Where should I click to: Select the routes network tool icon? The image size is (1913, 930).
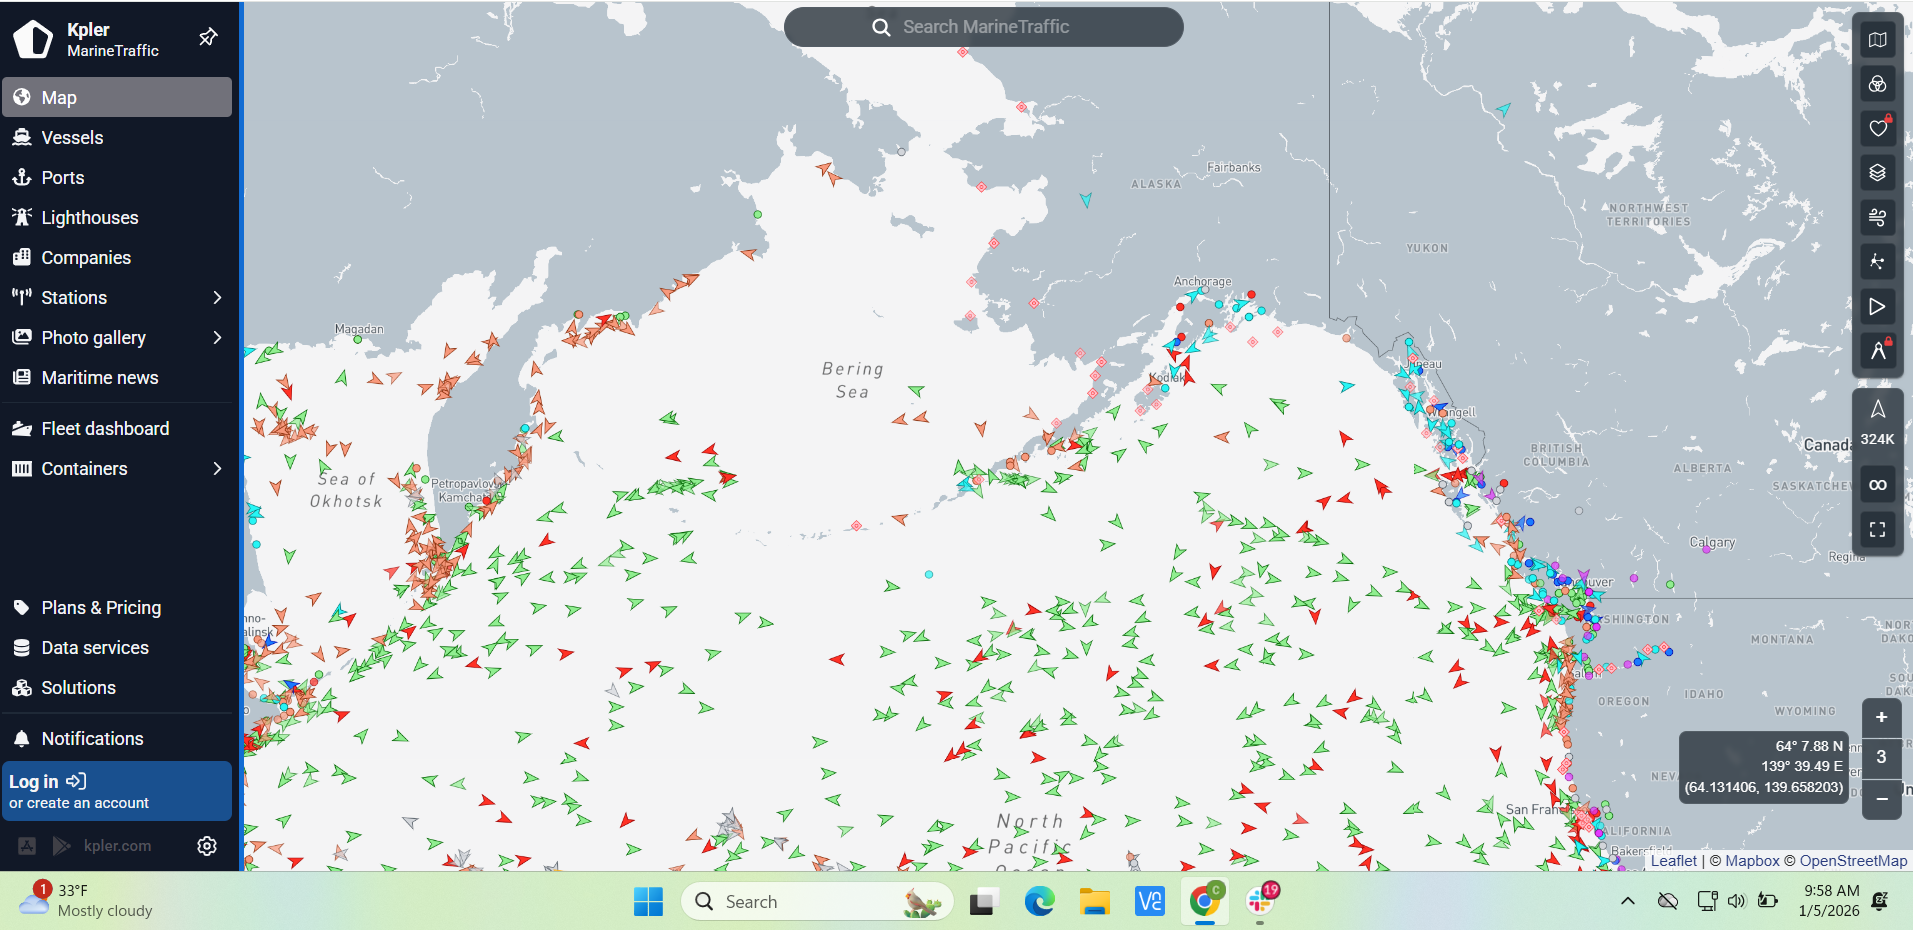point(1877,262)
